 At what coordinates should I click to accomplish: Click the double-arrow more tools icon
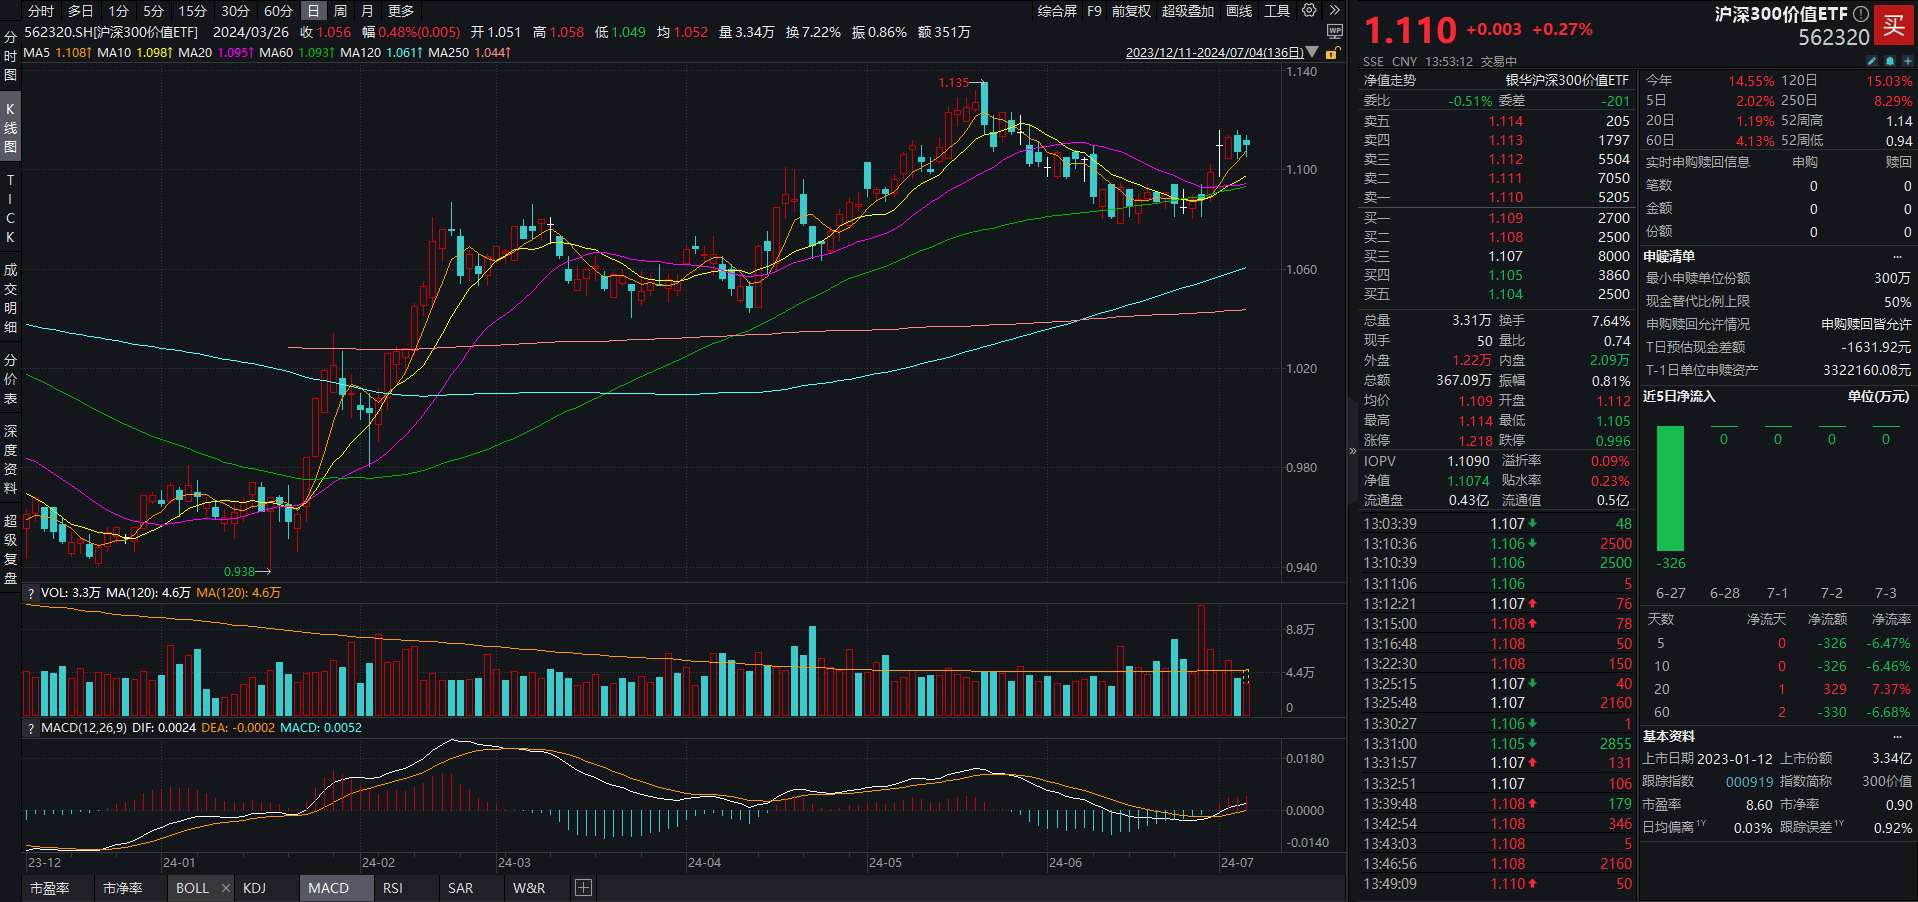(x=1334, y=11)
